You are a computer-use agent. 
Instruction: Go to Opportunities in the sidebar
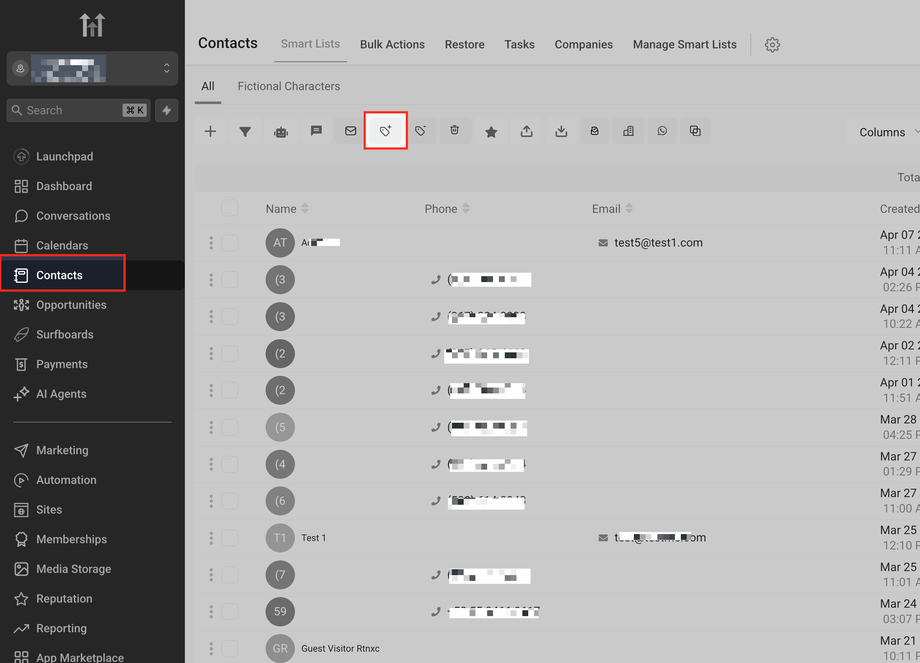coord(71,305)
